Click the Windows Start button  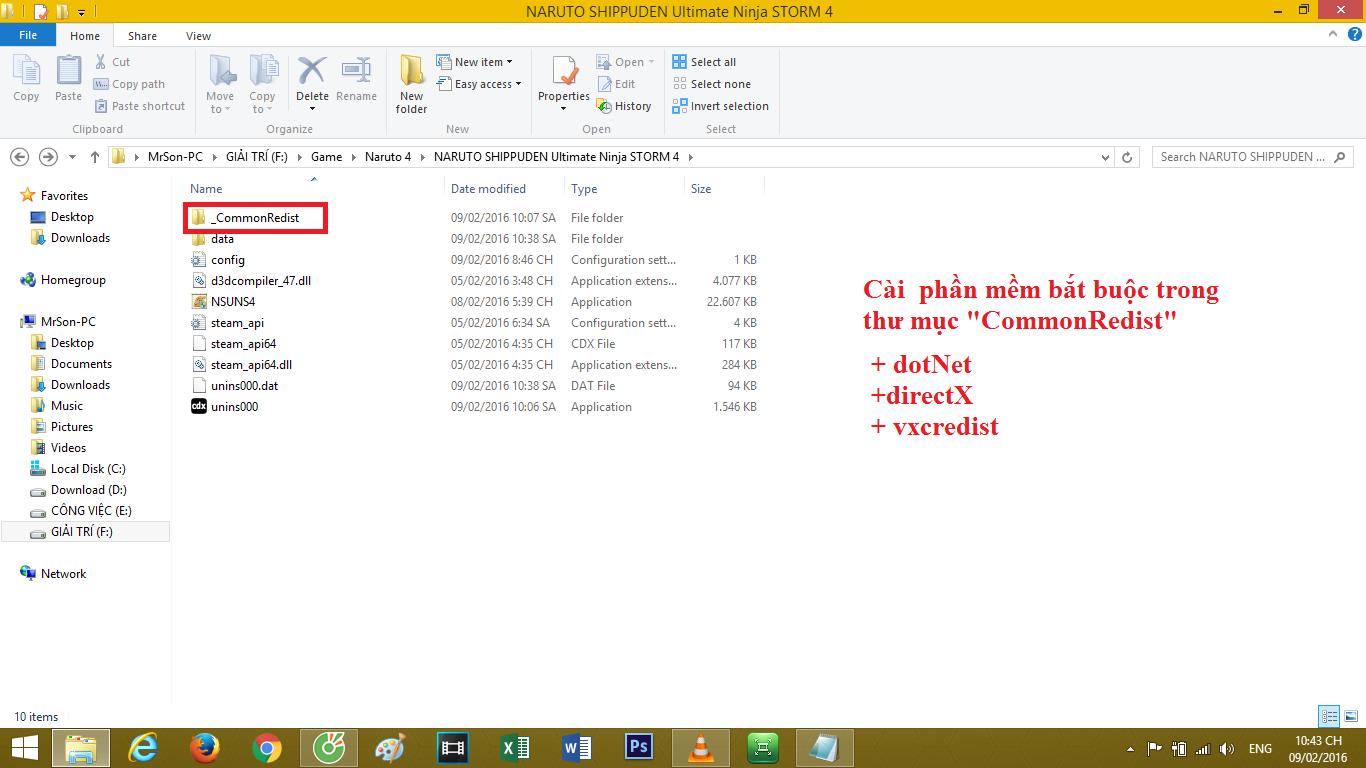tap(24, 747)
